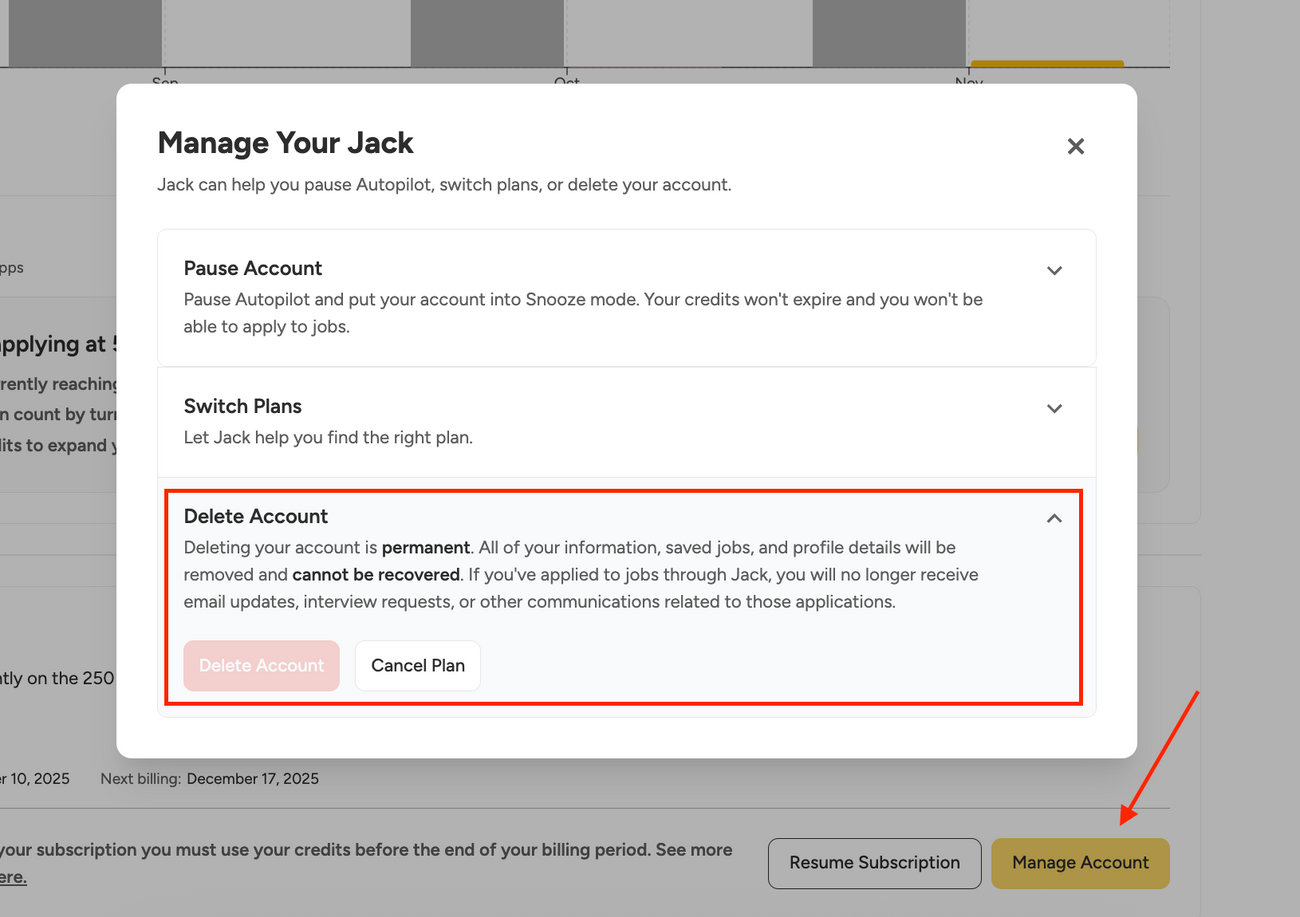This screenshot has height=917, width=1300.
Task: Click the Resume Subscription button
Action: point(874,863)
